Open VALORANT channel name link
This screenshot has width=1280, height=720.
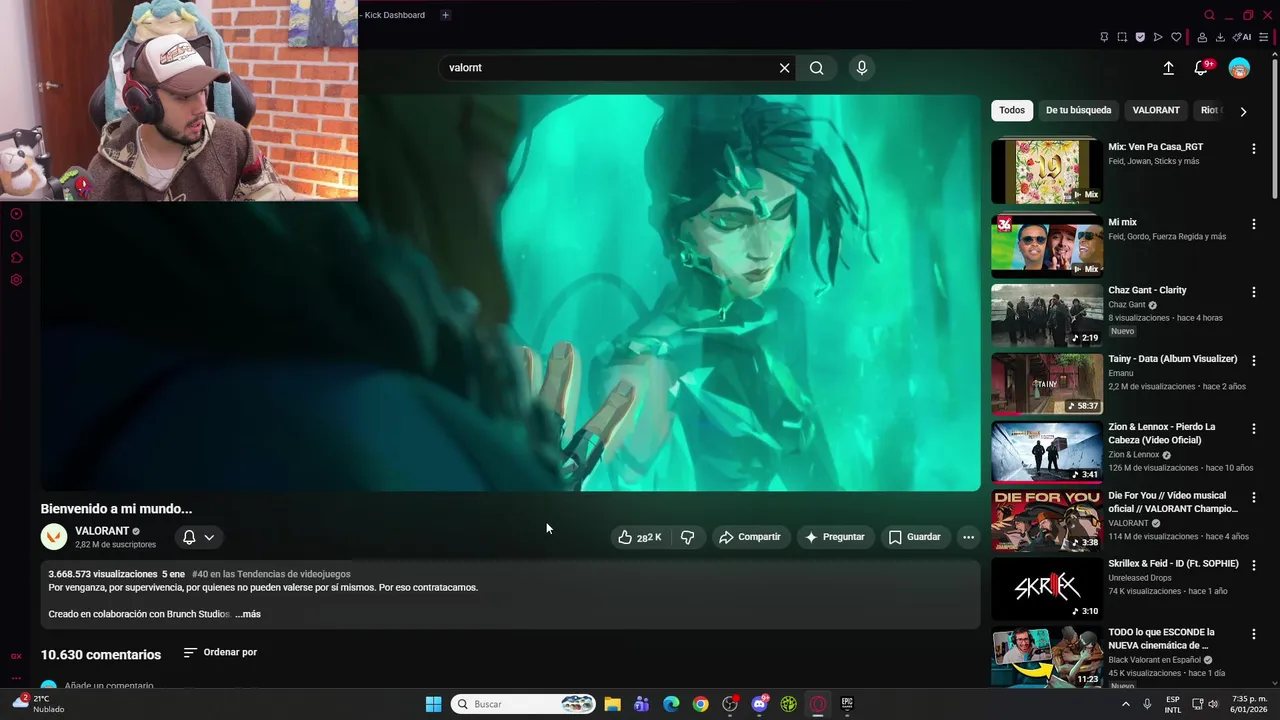tap(102, 531)
